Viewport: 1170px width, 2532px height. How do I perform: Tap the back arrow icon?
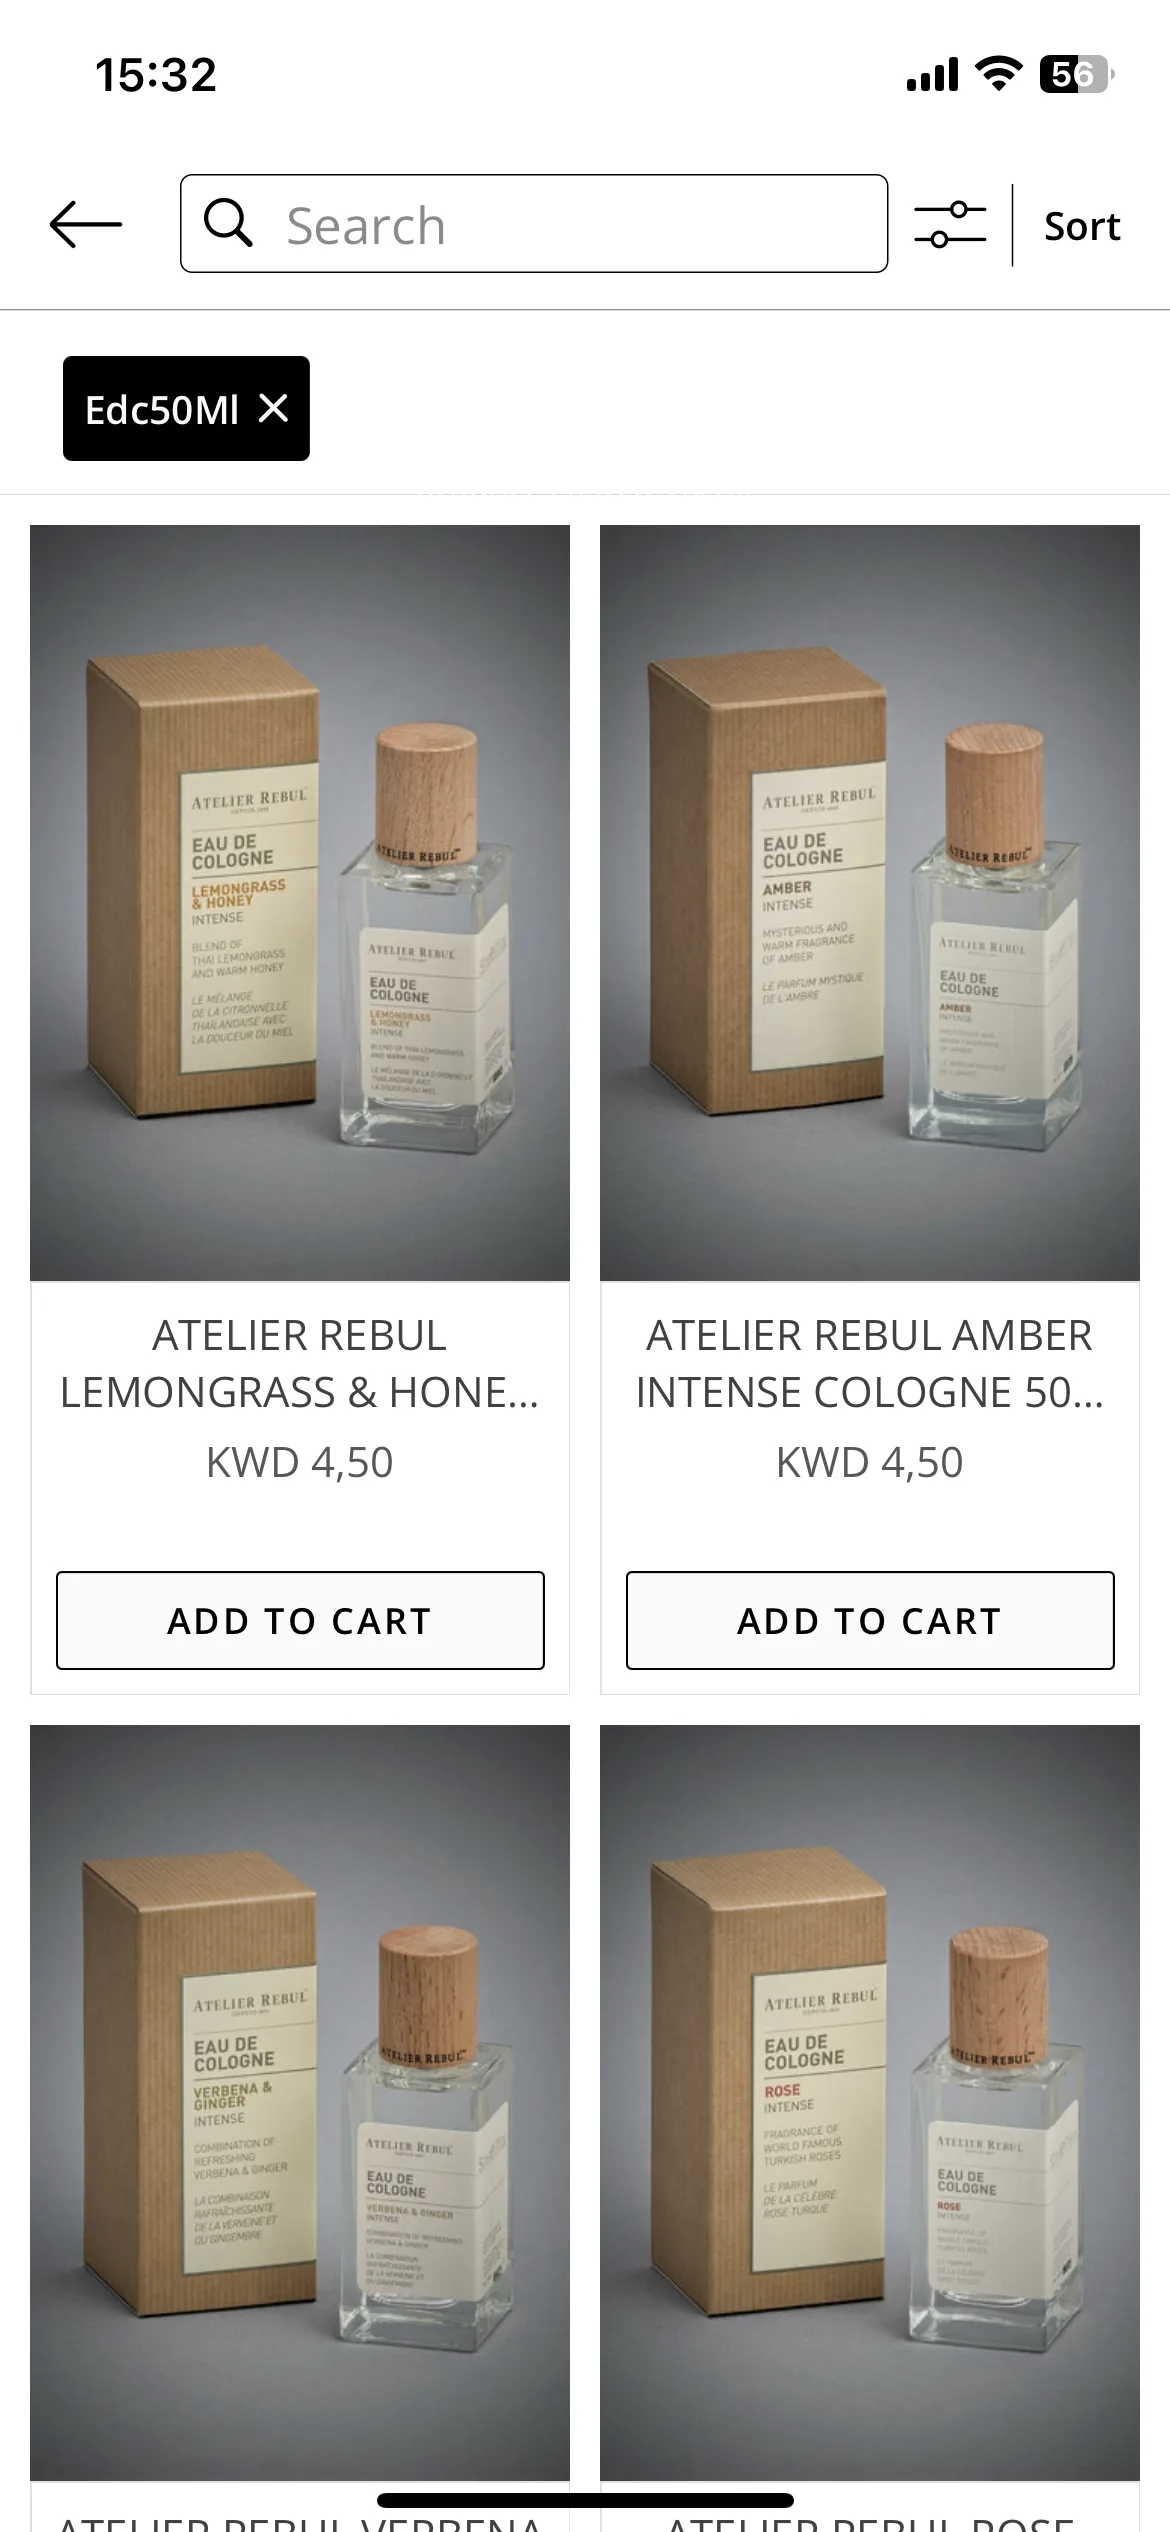(86, 224)
